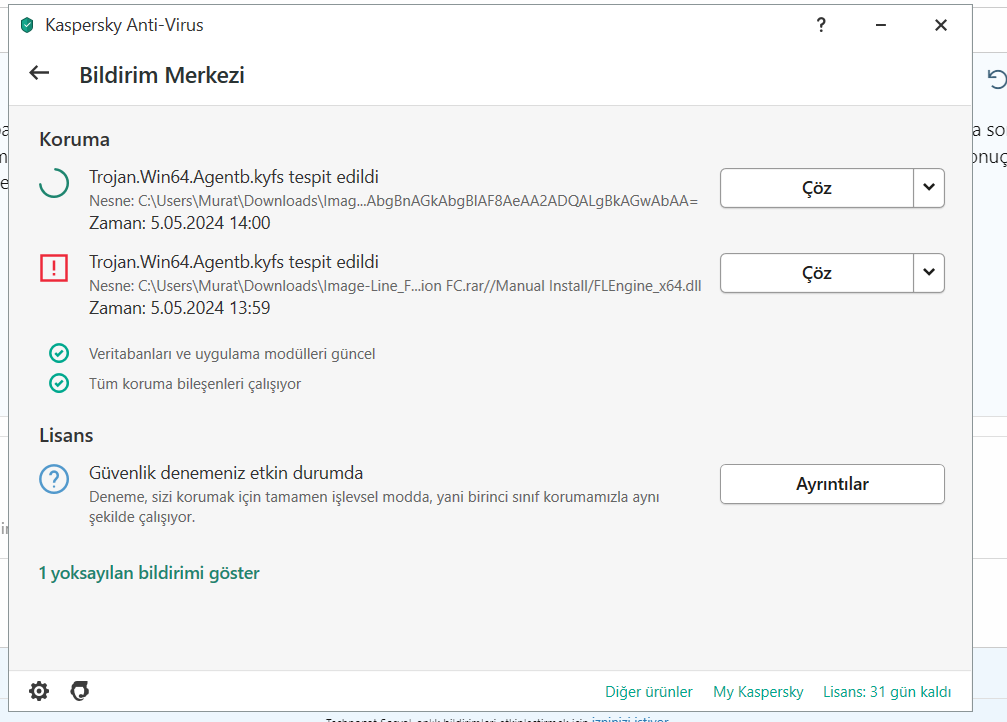The image size is (1007, 722).
Task: Click the refresh icon in background window
Action: [x=997, y=79]
